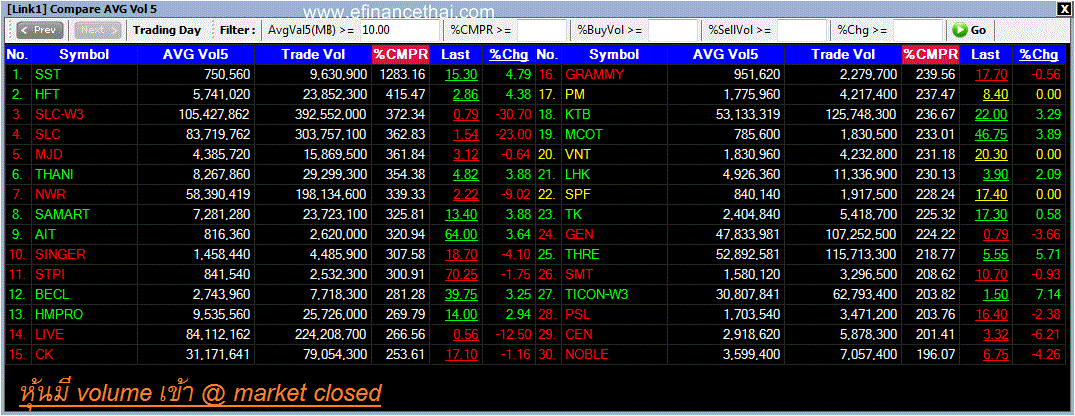Click the %BuyVol filter input box
This screenshot has height=416, width=1075.
click(673, 30)
